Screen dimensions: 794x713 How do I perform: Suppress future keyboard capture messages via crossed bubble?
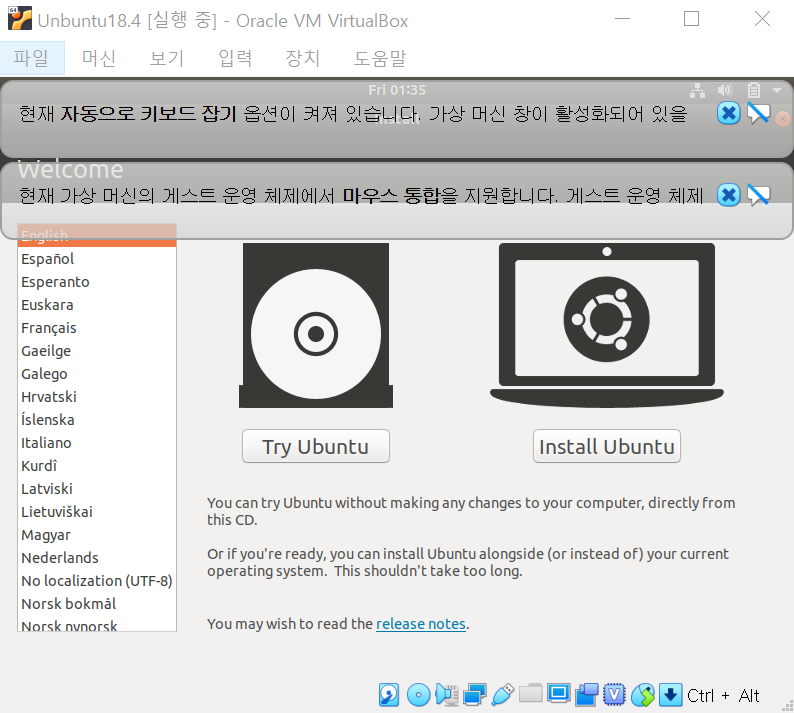(758, 113)
